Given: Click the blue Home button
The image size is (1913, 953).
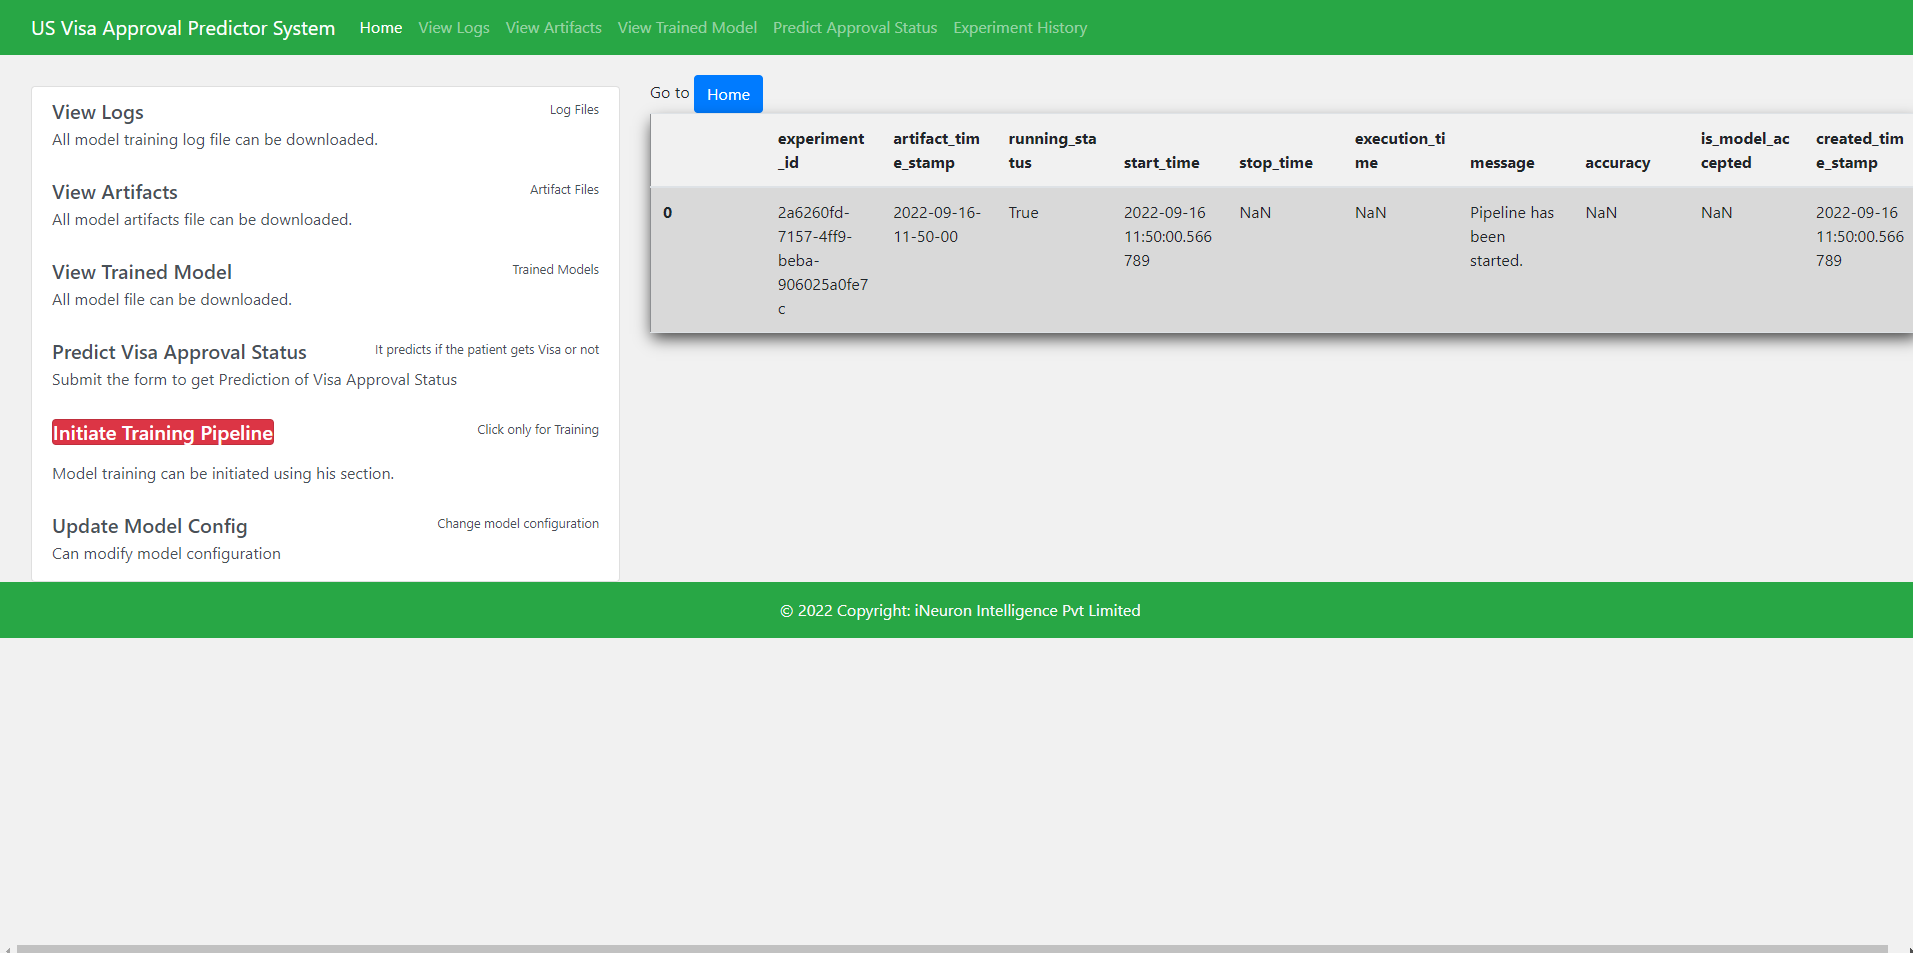Looking at the screenshot, I should click(728, 94).
